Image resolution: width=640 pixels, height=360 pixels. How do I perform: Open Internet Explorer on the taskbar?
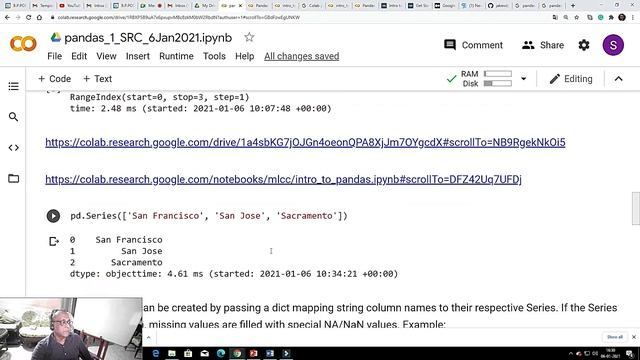coord(156,353)
